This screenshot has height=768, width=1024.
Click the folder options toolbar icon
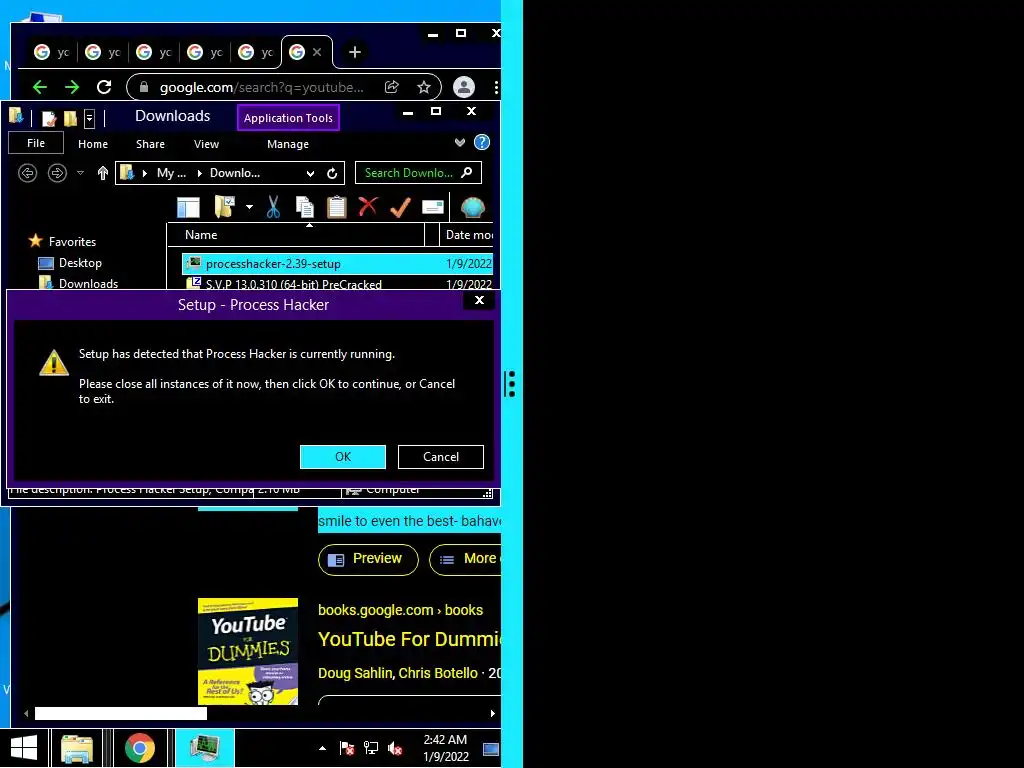coord(225,207)
